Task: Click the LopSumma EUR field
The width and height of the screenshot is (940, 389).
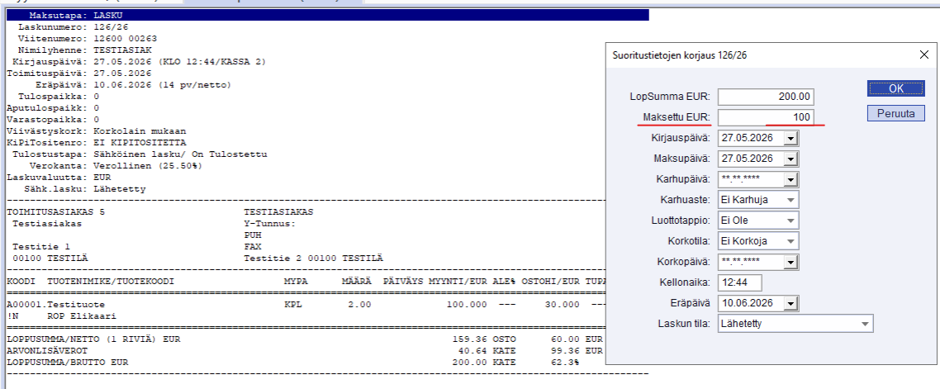Action: [766, 97]
